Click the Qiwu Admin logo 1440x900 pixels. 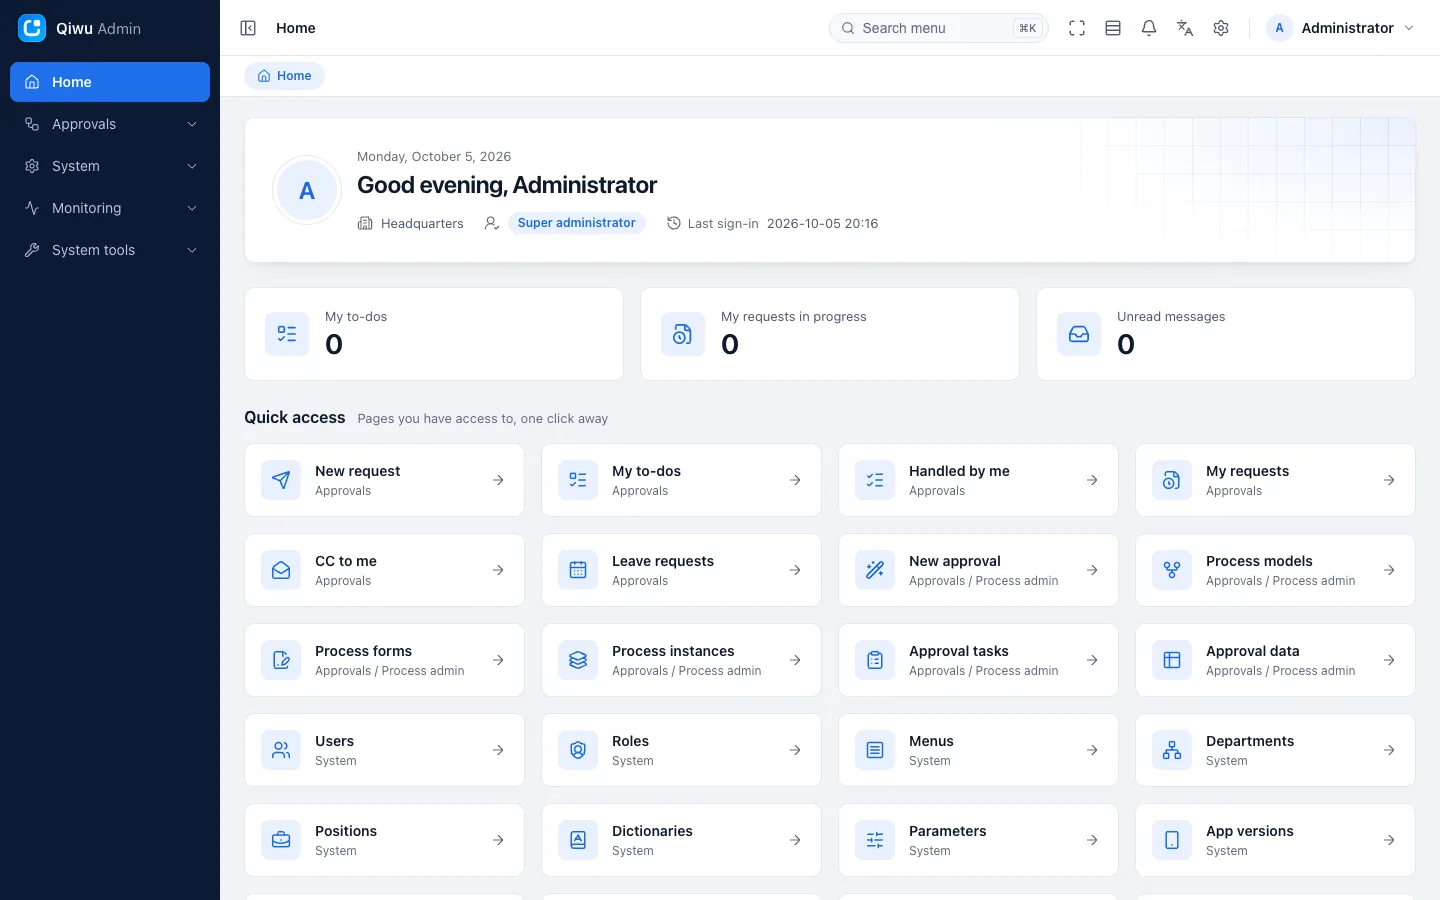click(32, 28)
